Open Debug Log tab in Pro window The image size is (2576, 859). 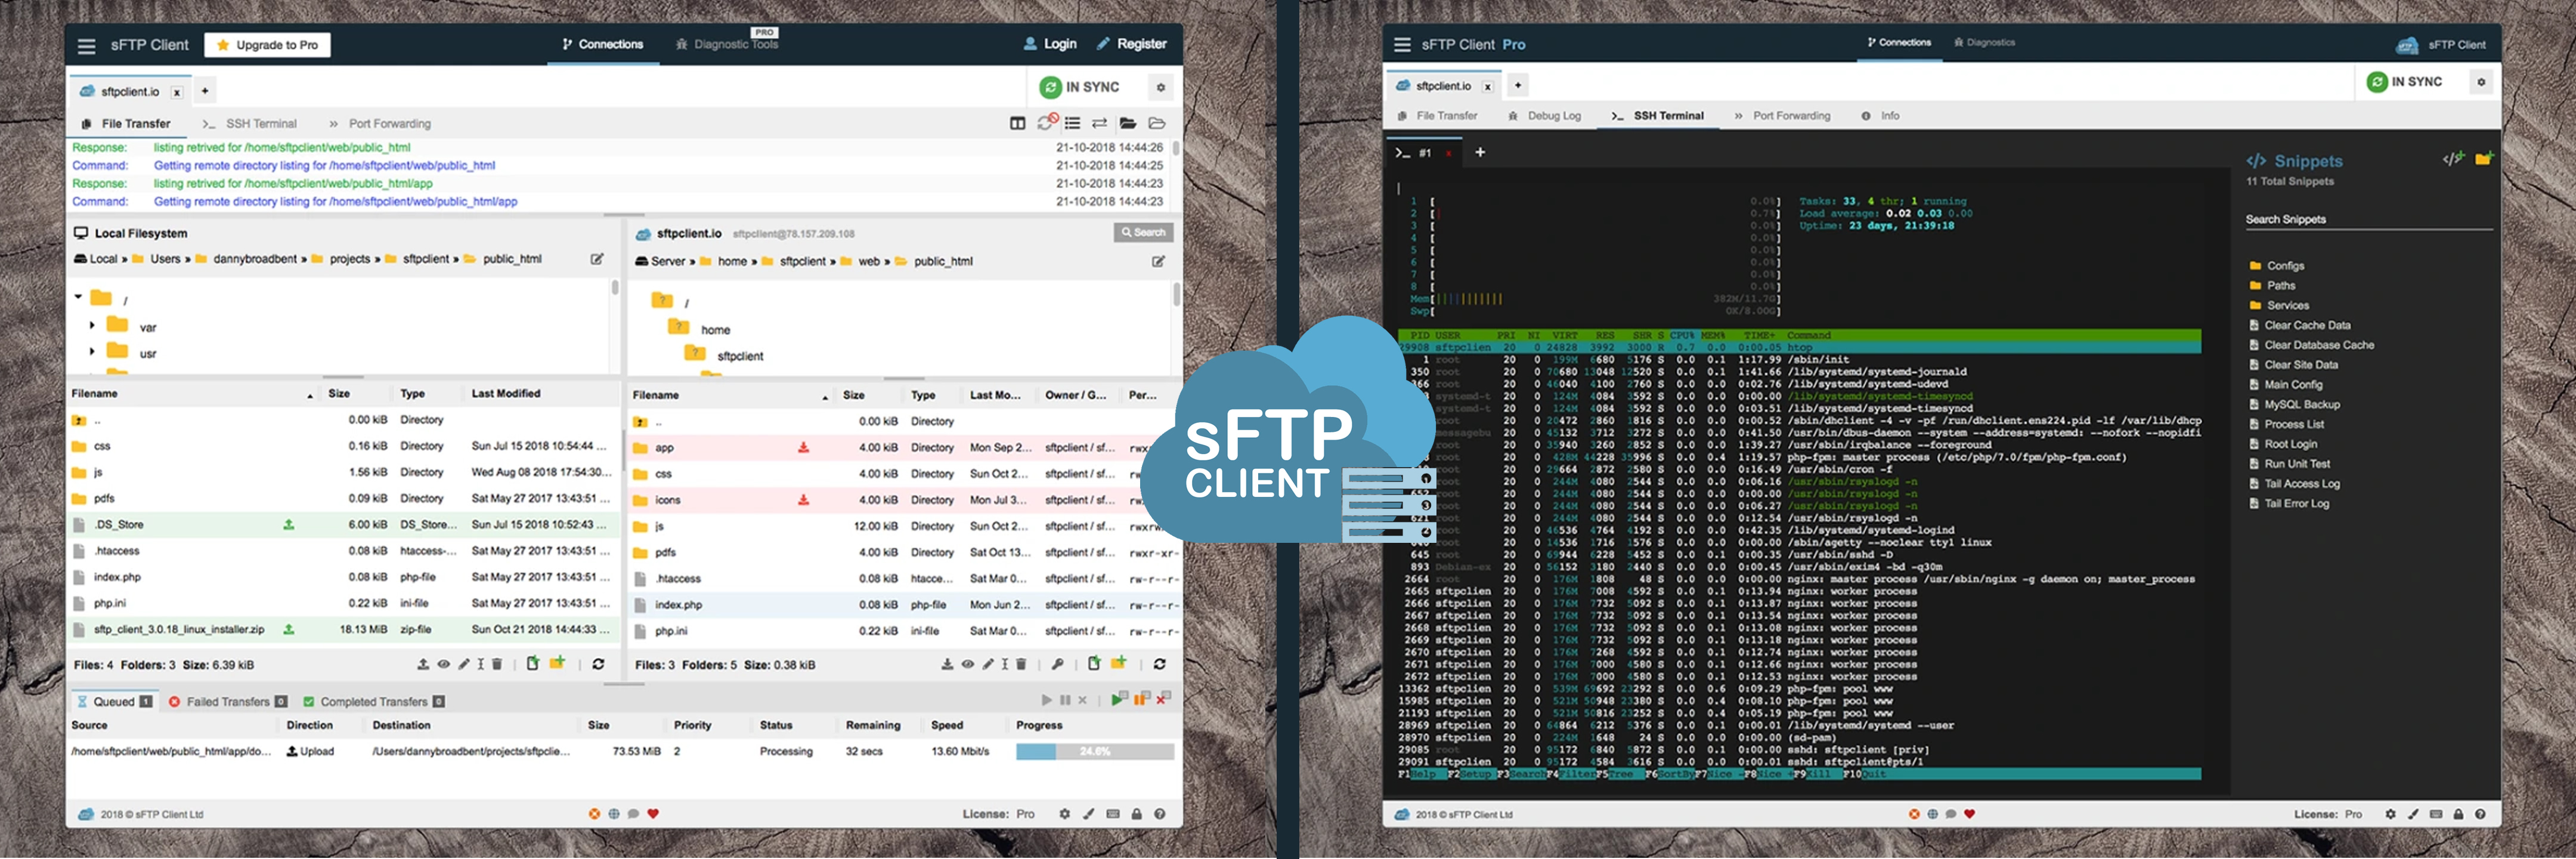tap(1544, 116)
